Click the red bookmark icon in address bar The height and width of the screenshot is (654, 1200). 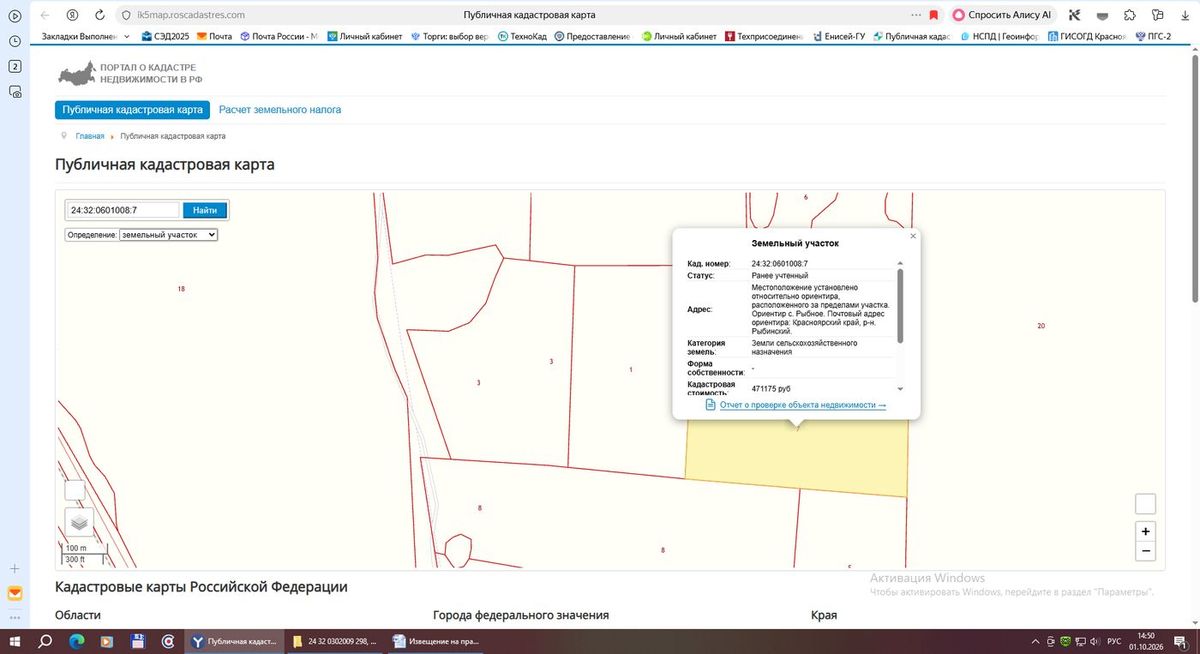click(x=933, y=15)
